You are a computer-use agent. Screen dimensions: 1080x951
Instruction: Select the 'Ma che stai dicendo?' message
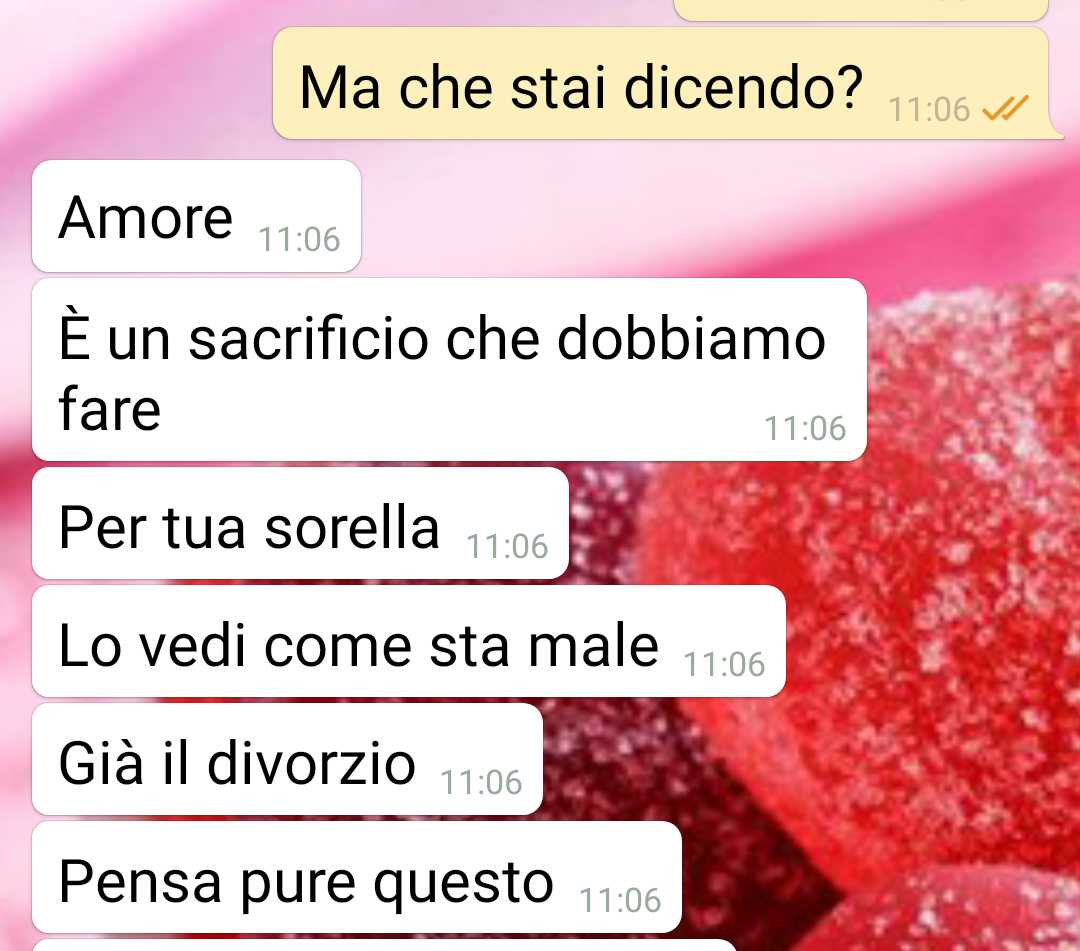[x=661, y=83]
